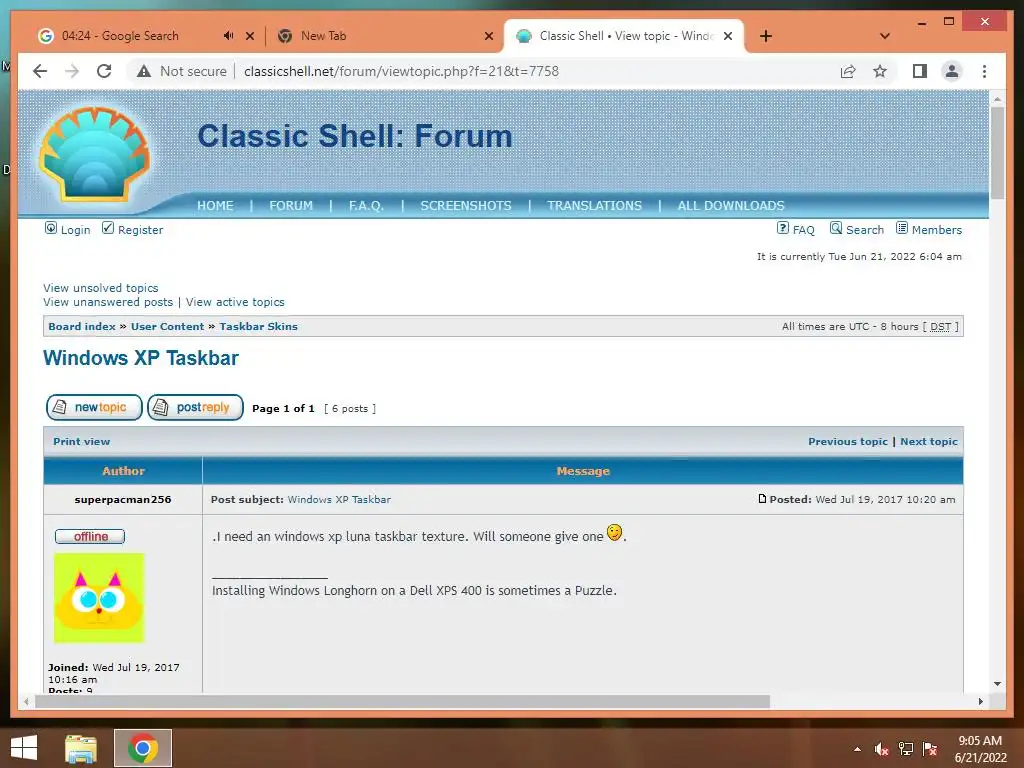The height and width of the screenshot is (768, 1024).
Task: Click the offline status badge
Action: 90,536
